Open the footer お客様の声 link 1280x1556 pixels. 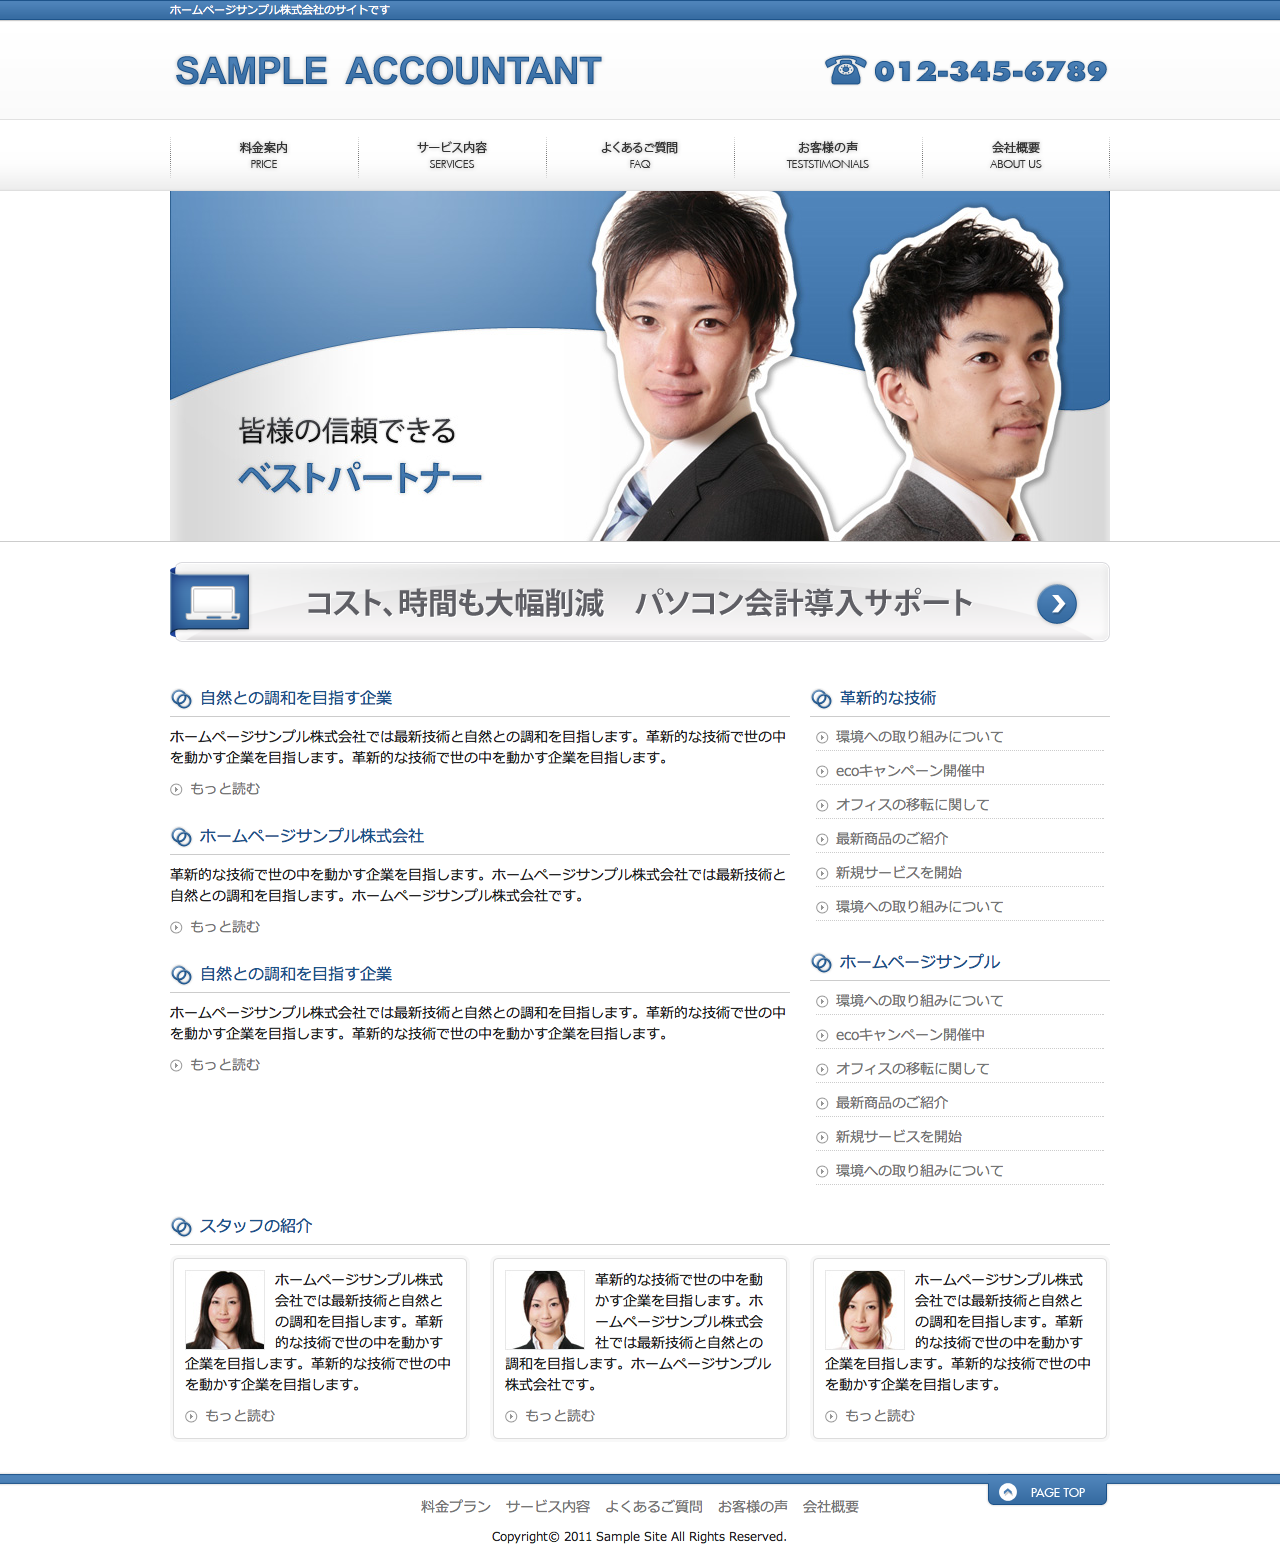[x=752, y=1507]
